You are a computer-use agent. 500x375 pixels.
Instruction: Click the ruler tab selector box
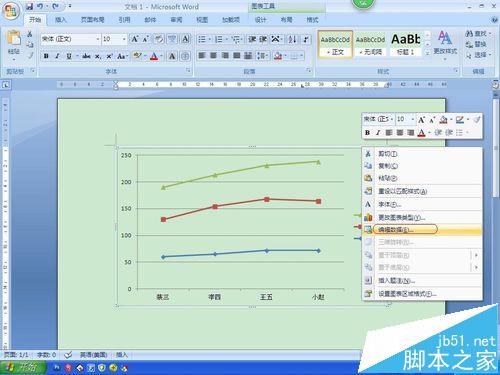click(x=5, y=85)
